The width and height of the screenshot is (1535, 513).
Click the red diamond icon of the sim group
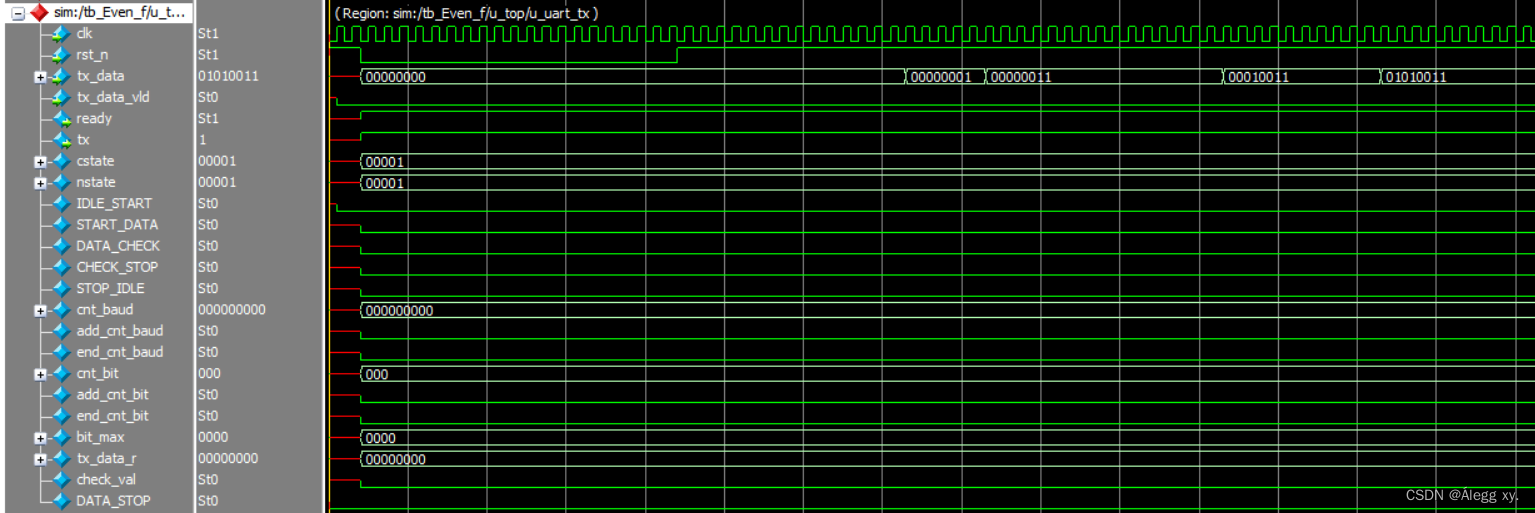click(x=40, y=12)
